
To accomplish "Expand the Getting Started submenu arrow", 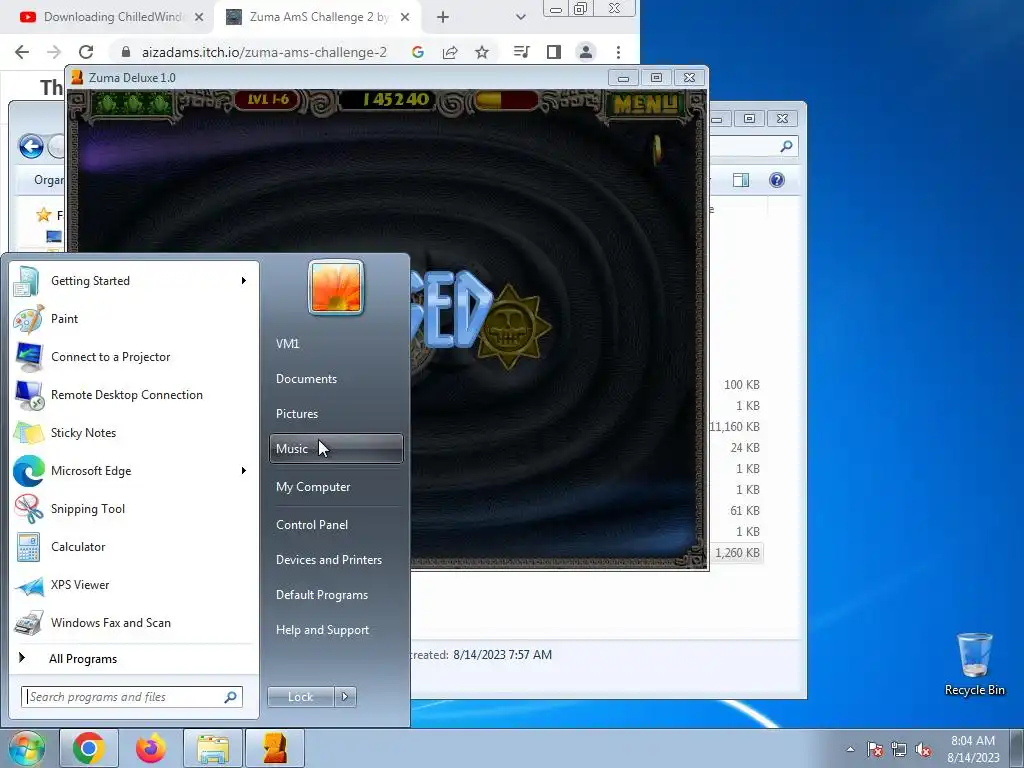I will [244, 281].
